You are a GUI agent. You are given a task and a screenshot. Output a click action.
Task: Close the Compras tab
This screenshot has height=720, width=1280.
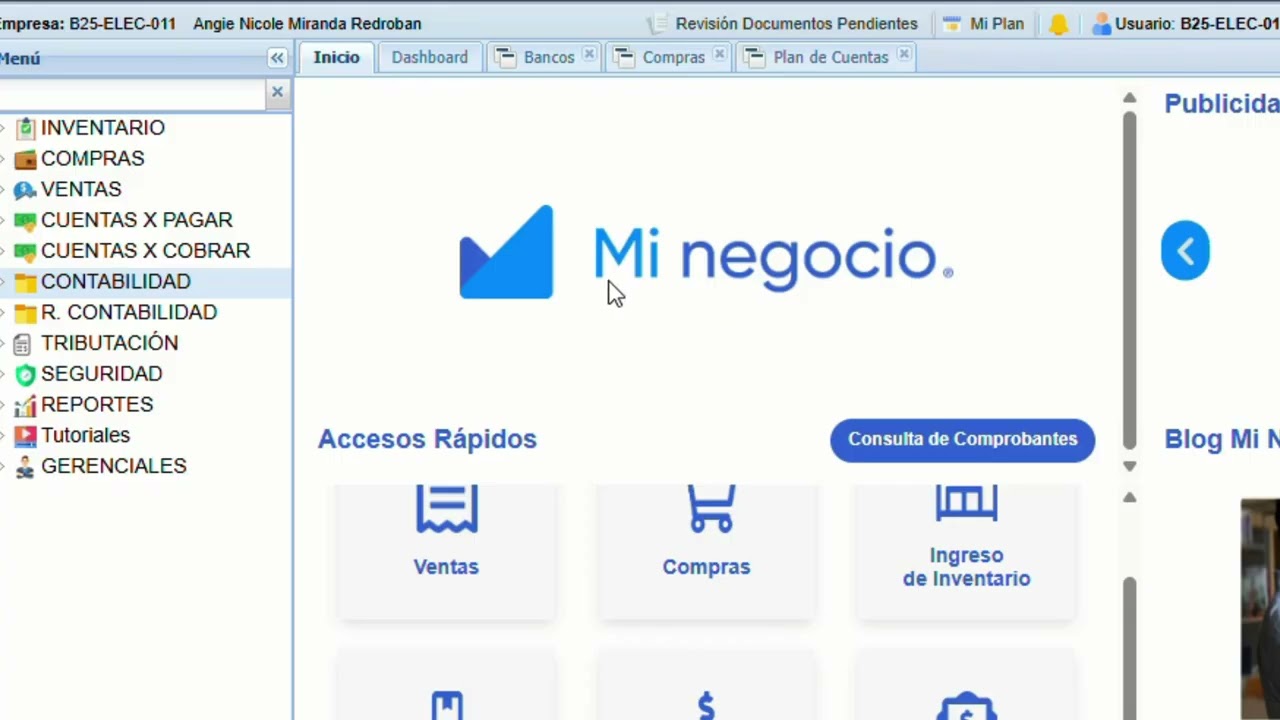(x=719, y=55)
